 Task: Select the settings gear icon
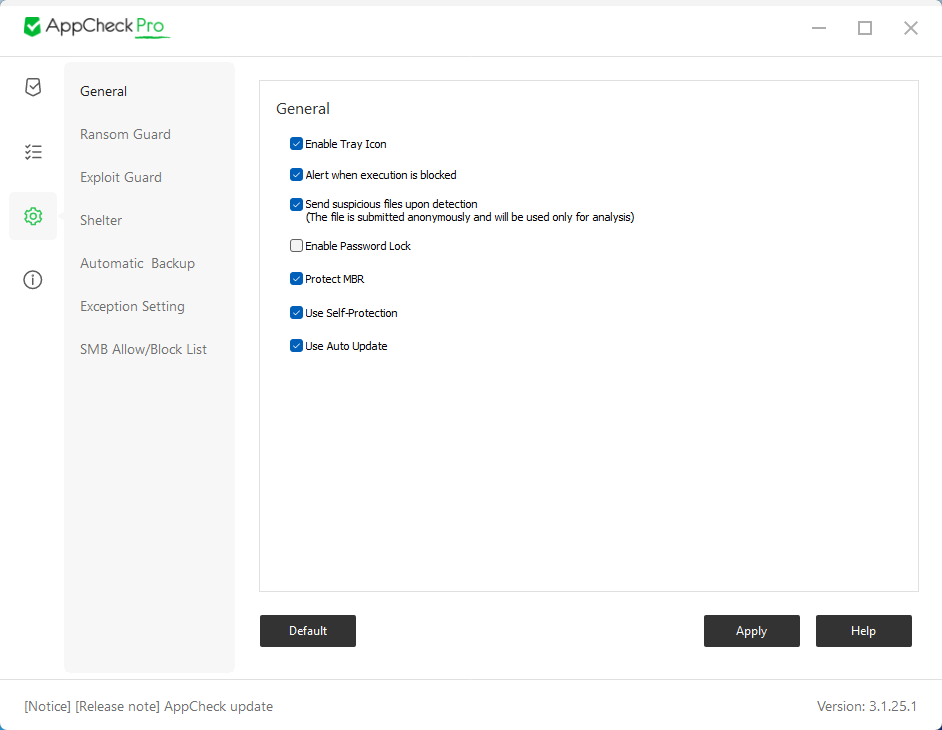pos(33,216)
